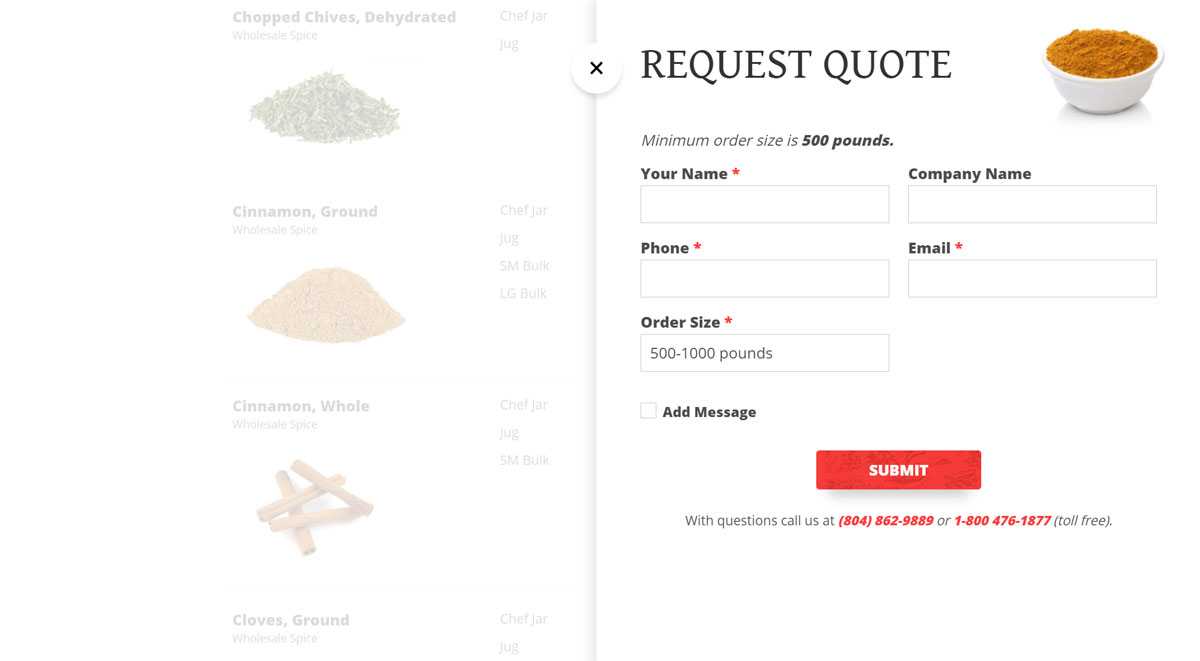
Task: Click into the Email input field
Action: [x=1032, y=278]
